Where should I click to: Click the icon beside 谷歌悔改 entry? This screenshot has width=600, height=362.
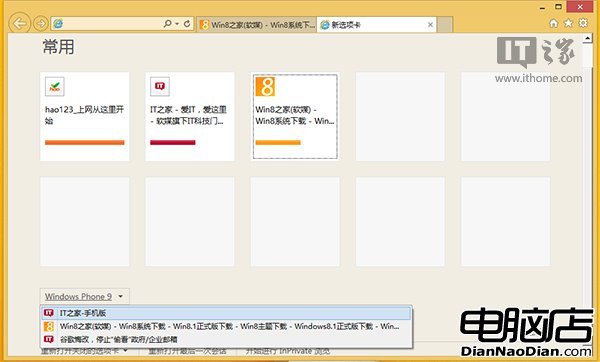tap(49, 339)
